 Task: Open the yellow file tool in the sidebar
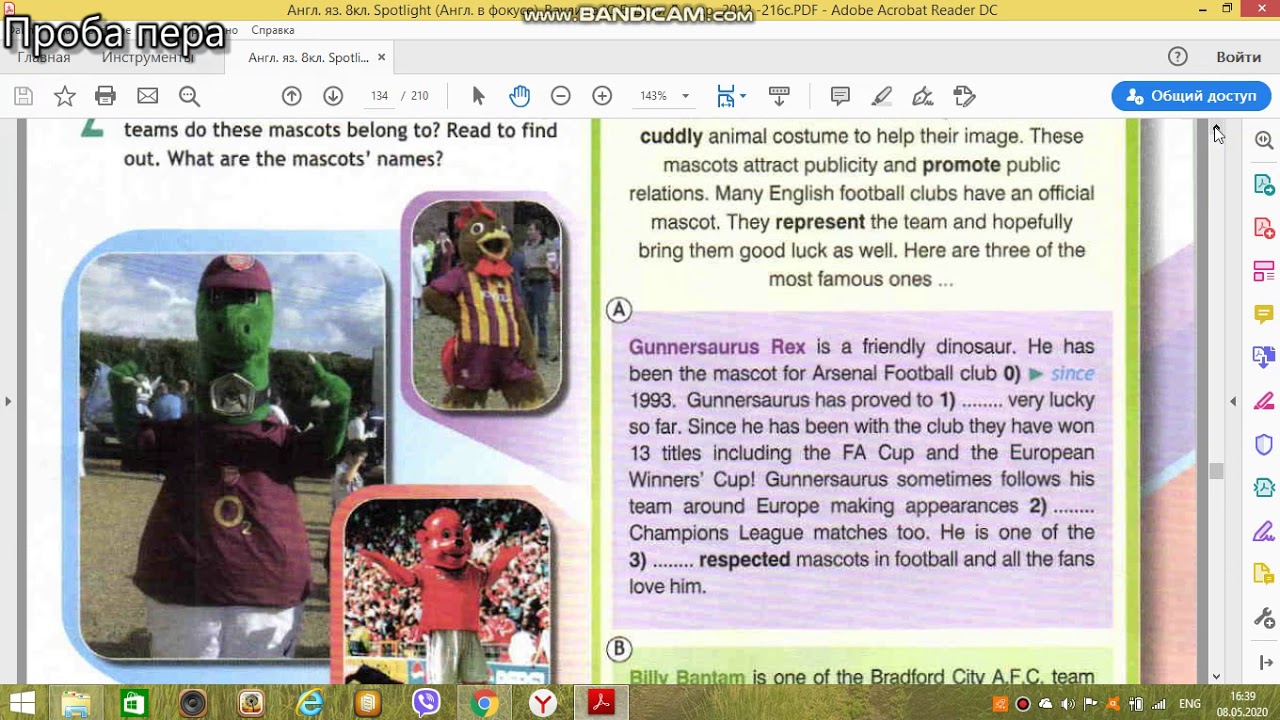coord(1264,573)
